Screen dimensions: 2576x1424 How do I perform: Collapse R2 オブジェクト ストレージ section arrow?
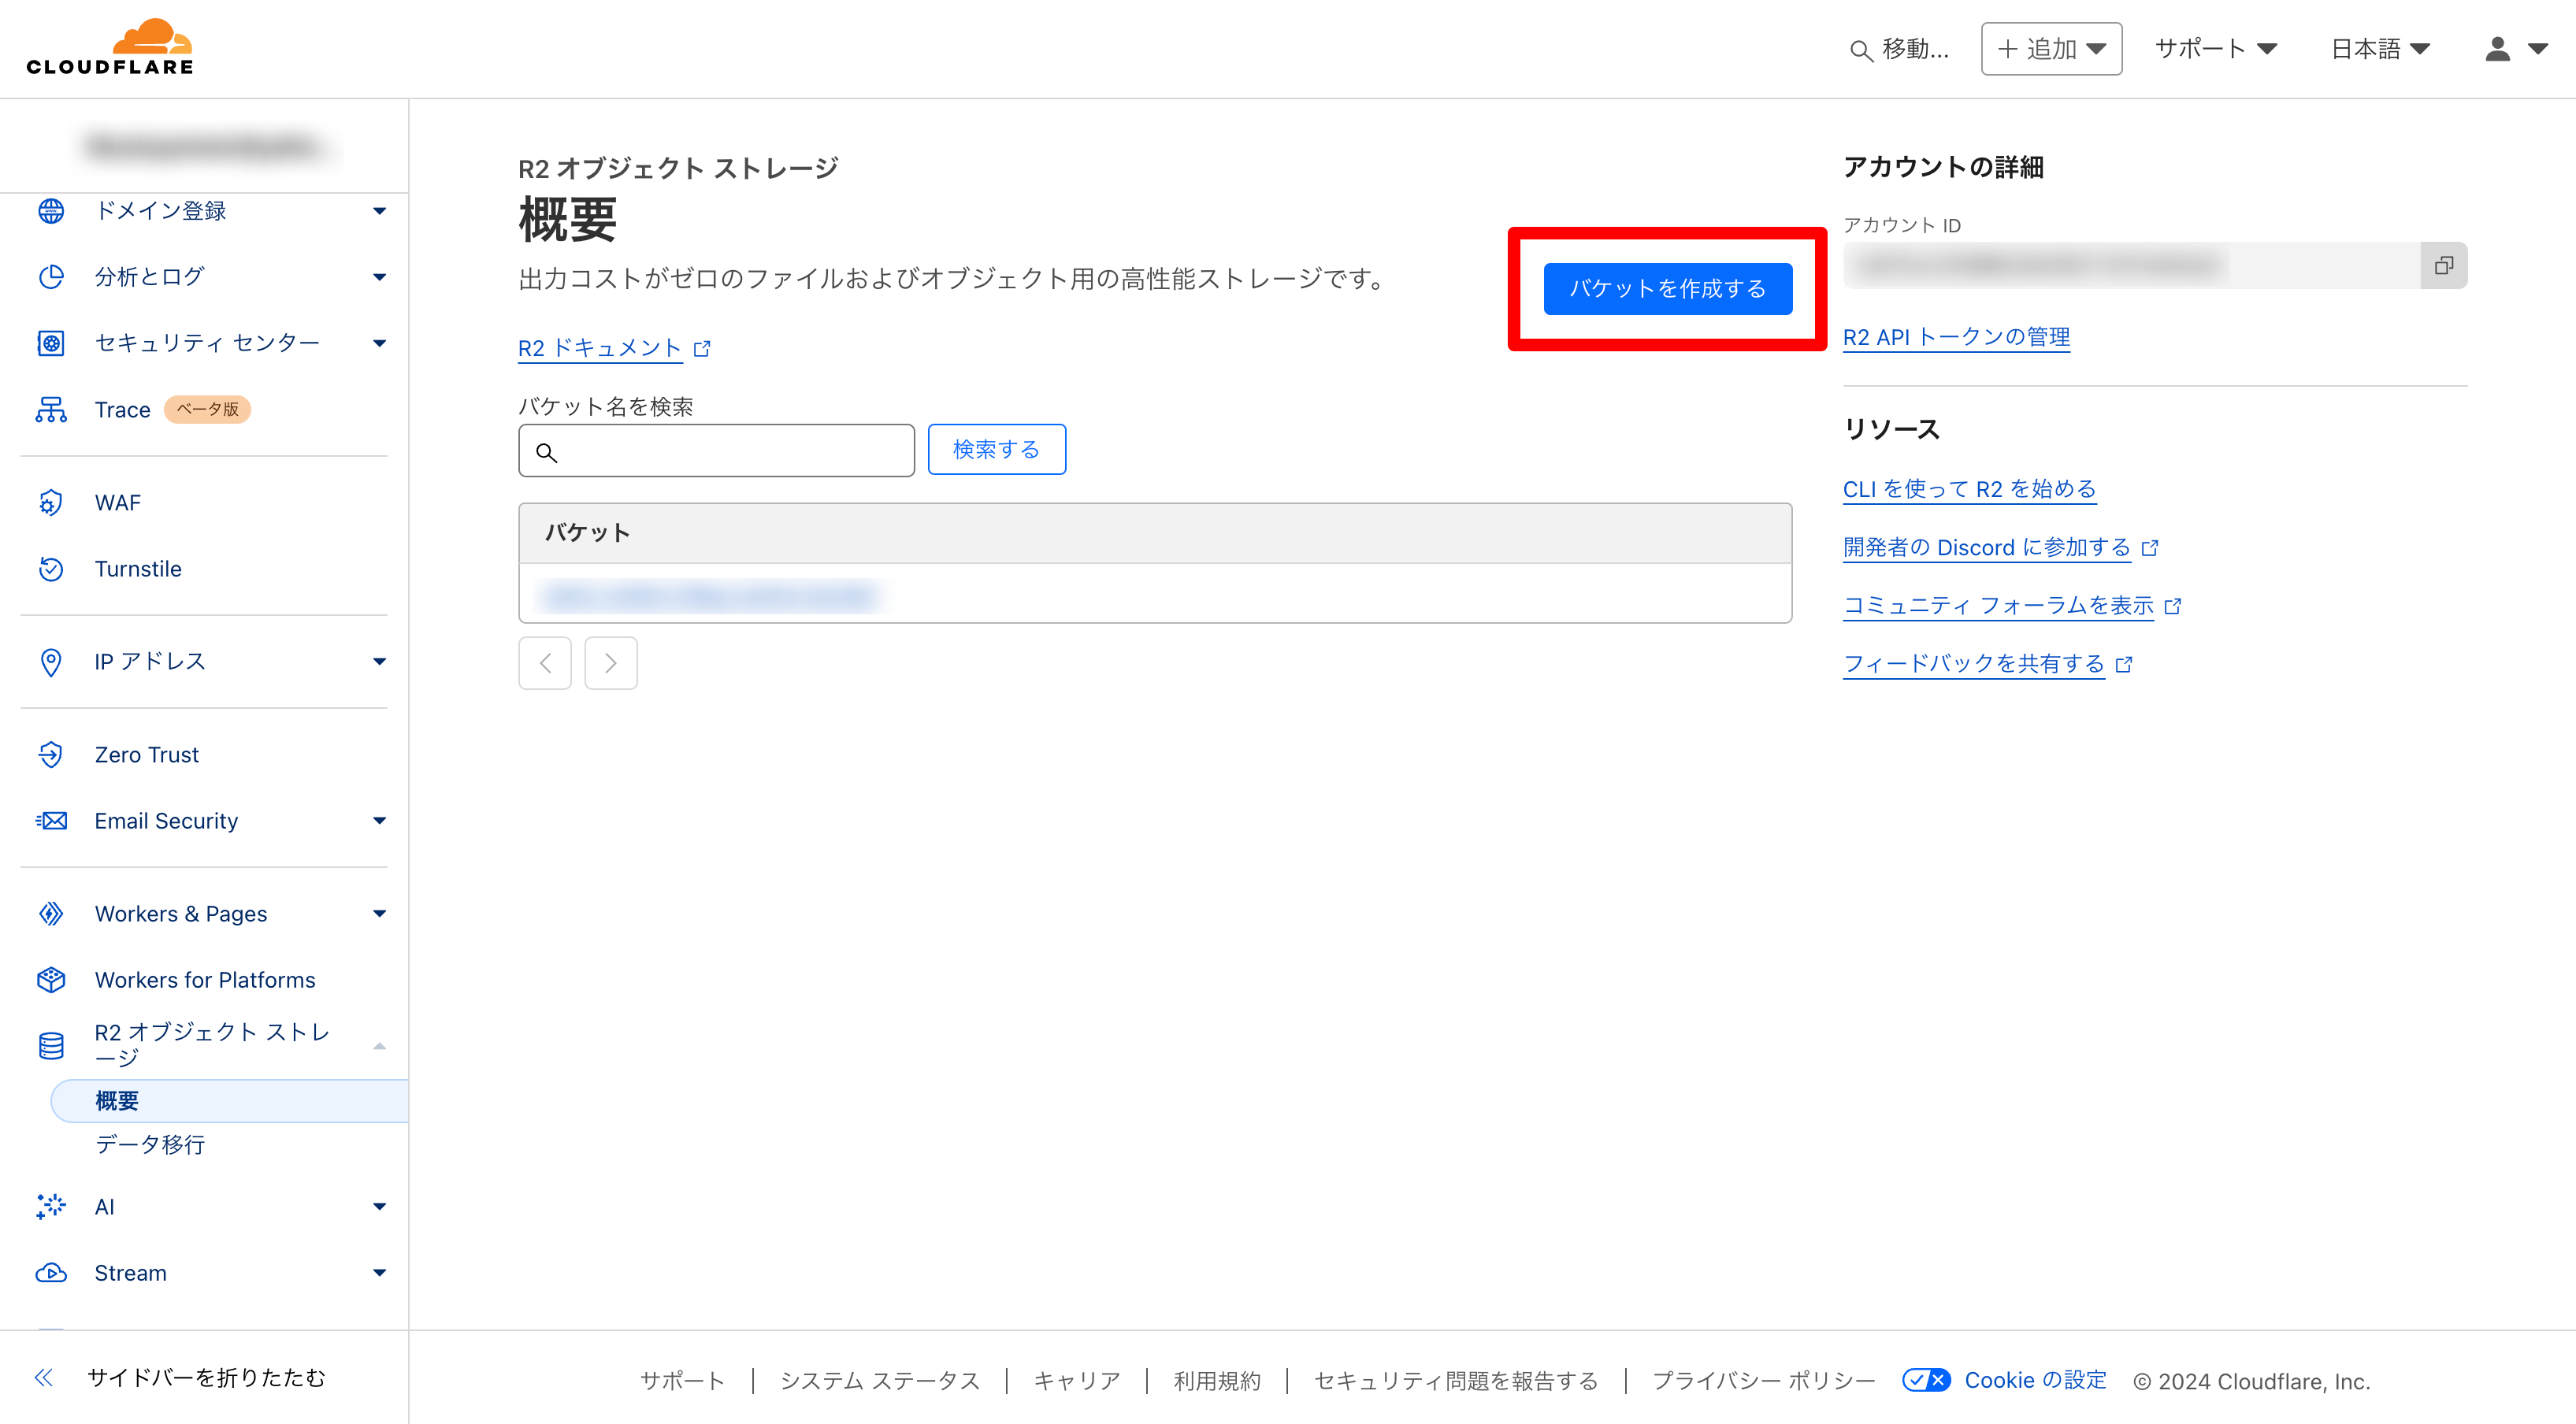[x=379, y=1046]
